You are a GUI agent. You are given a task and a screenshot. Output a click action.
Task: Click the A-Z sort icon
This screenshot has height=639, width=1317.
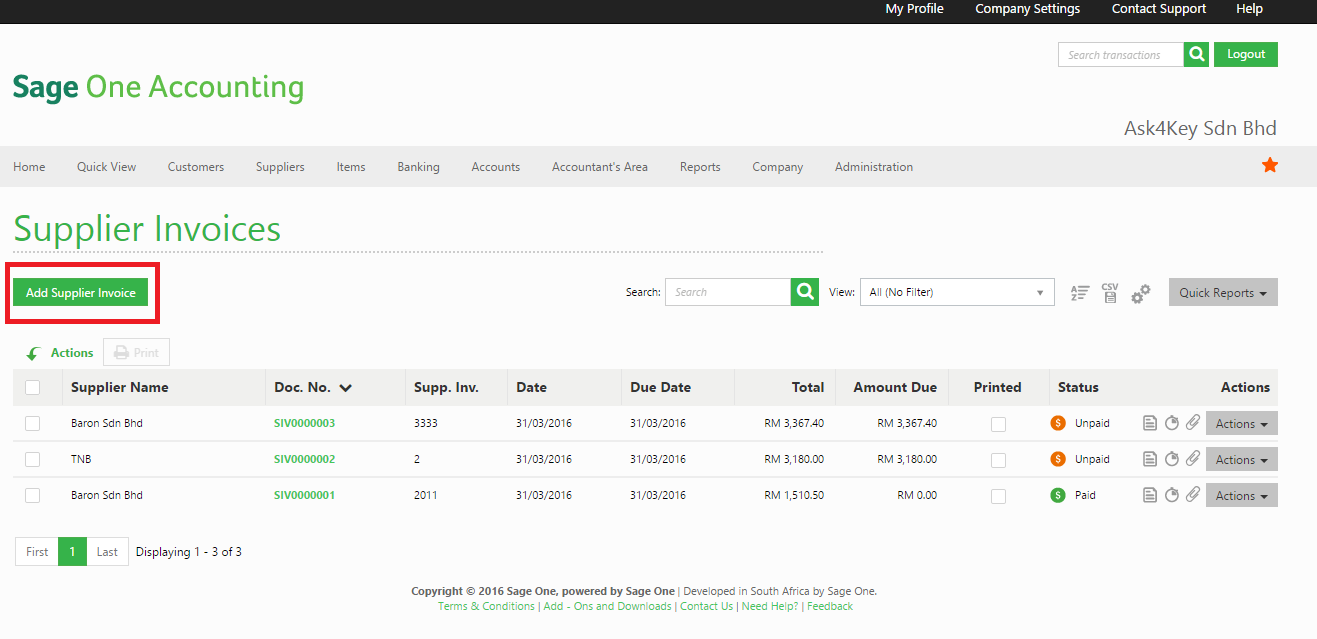point(1079,293)
